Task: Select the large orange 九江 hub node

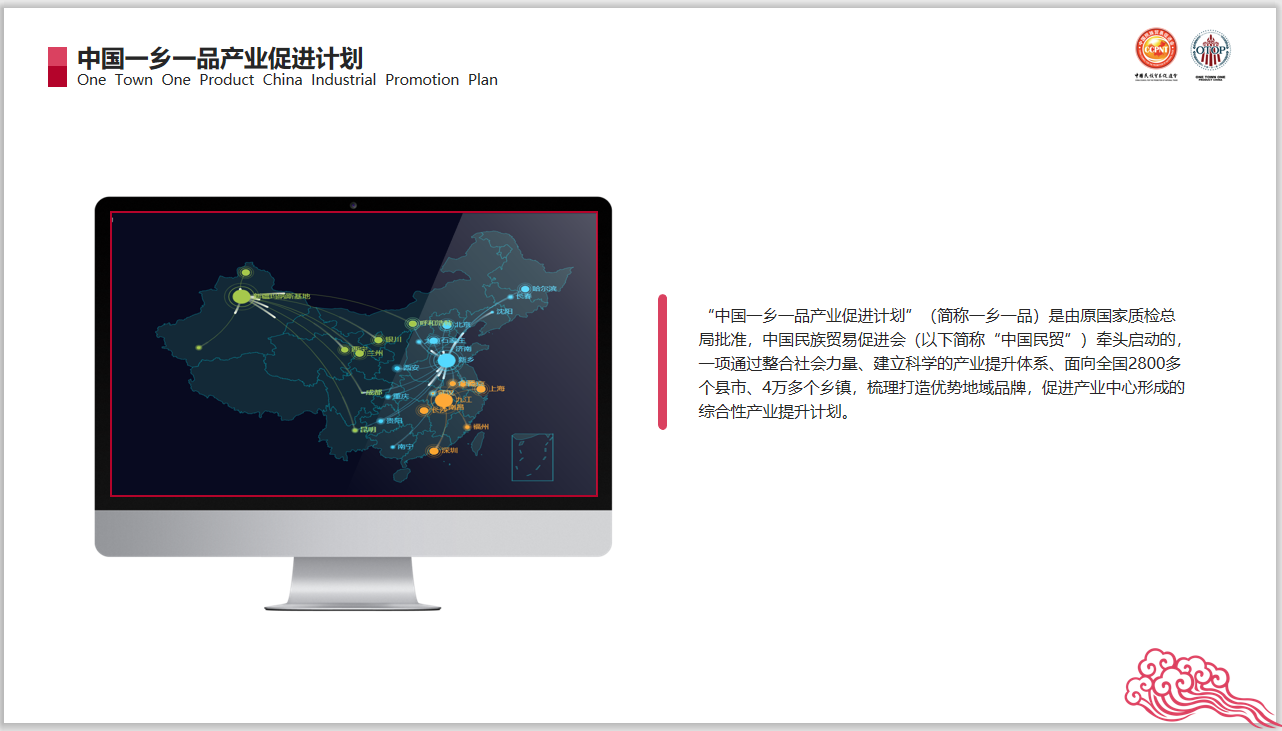Action: [444, 400]
